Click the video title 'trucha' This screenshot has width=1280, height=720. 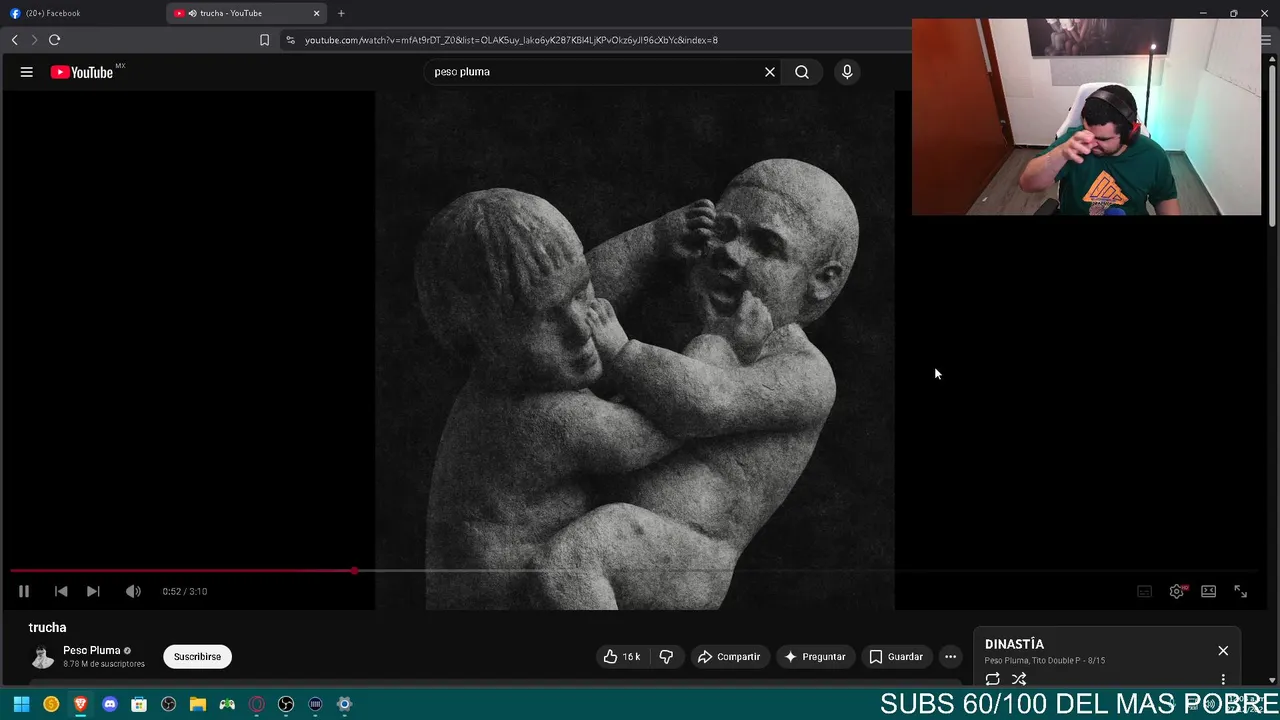pyautogui.click(x=47, y=627)
